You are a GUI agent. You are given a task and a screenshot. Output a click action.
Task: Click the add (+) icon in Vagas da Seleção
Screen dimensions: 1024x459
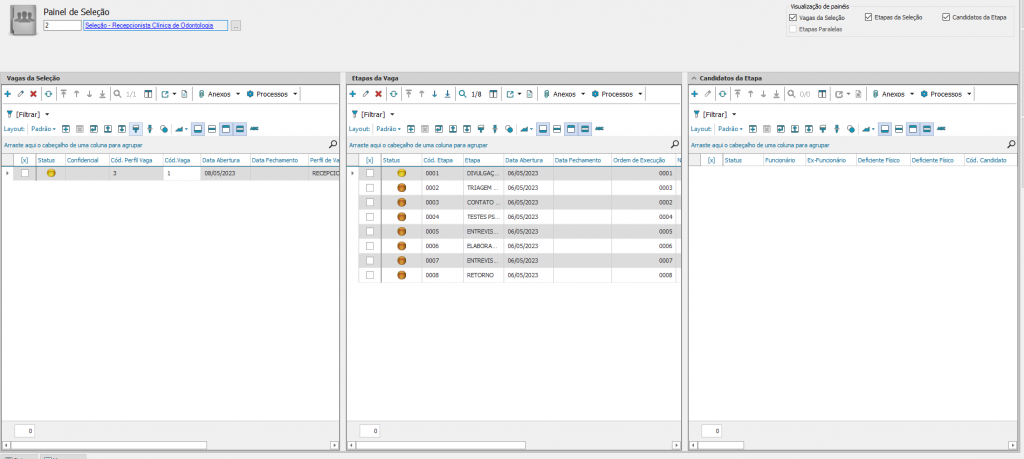[8, 94]
